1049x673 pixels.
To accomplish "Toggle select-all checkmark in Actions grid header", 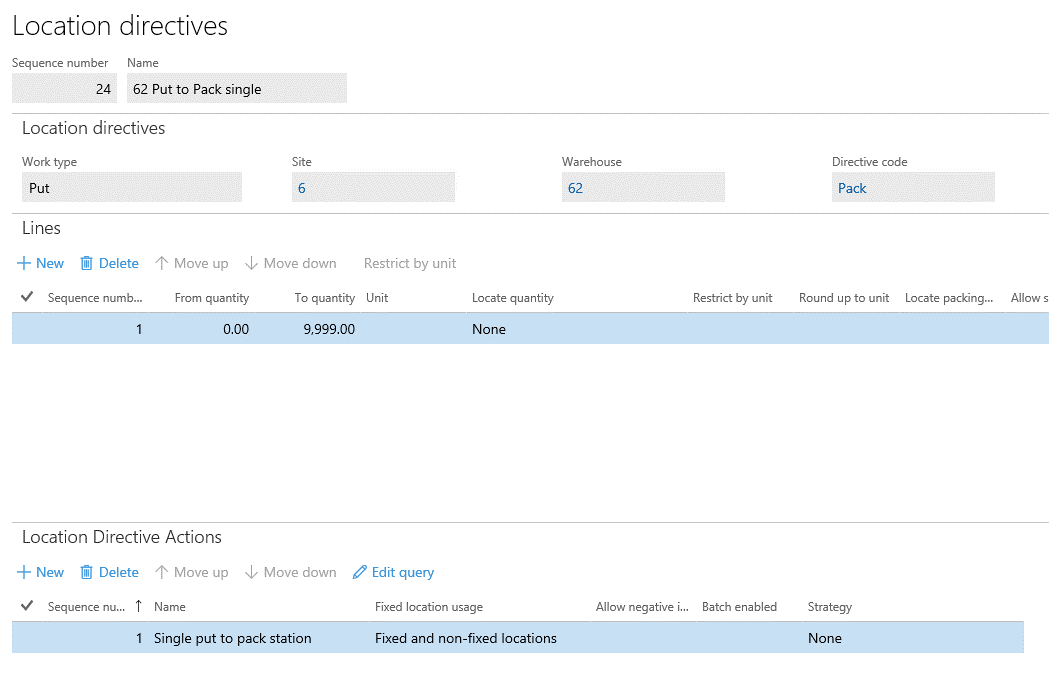I will tap(27, 606).
